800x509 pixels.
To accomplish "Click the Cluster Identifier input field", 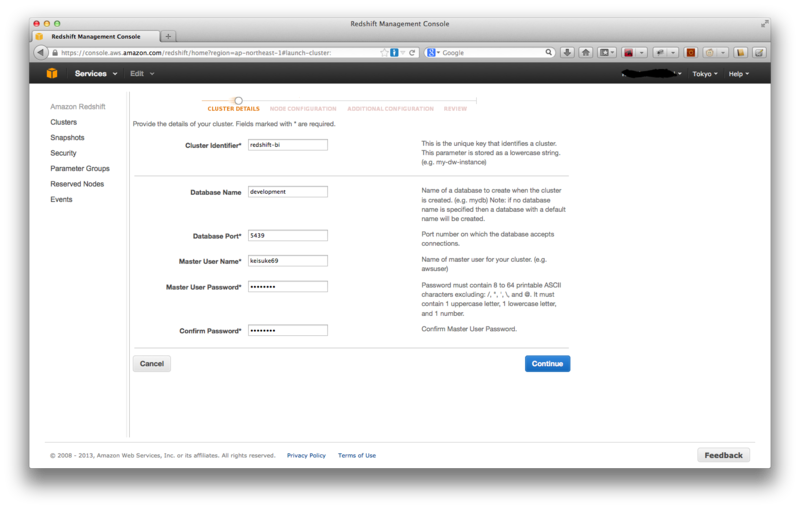I will (288, 145).
